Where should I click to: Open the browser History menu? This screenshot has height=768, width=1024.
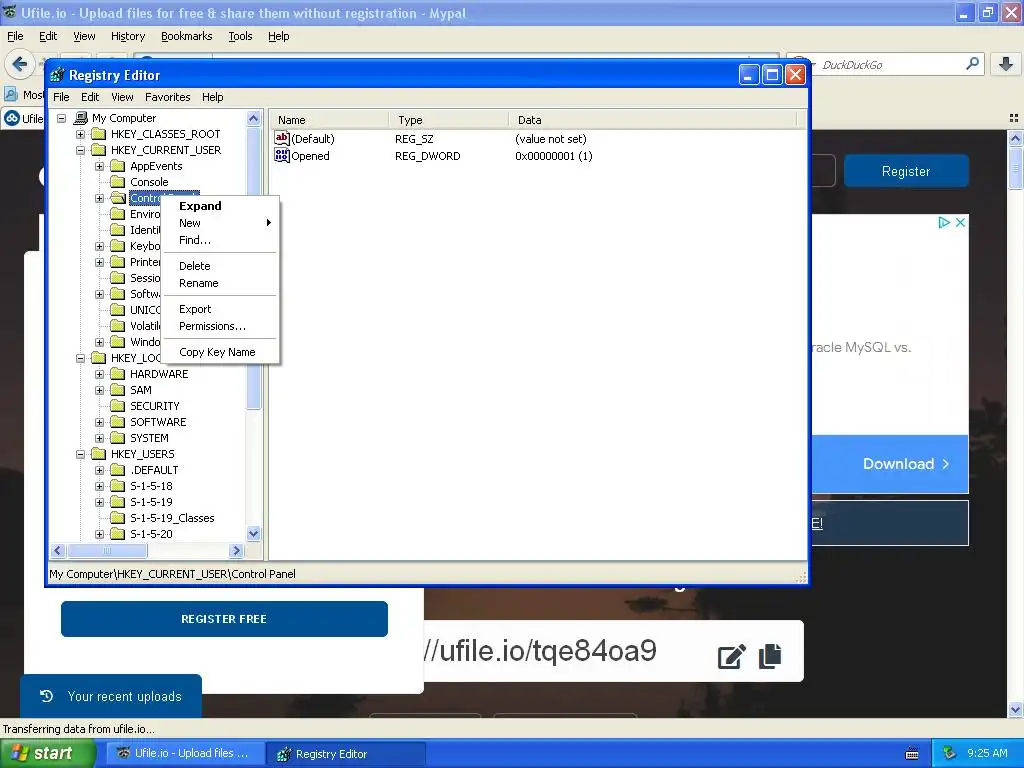coord(127,36)
